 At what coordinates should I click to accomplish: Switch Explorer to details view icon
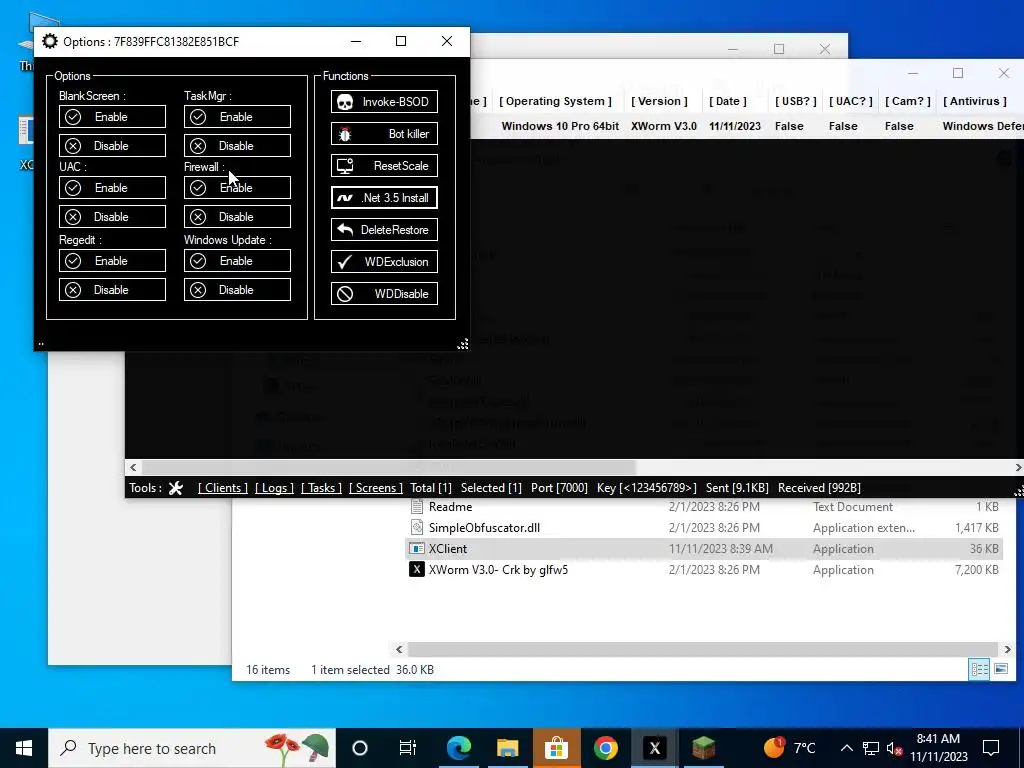[x=979, y=669]
